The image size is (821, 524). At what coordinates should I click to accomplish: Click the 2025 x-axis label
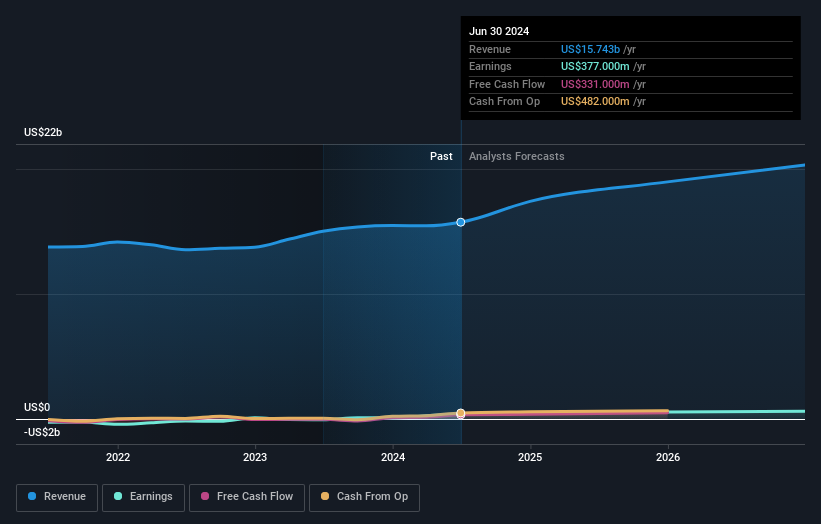(530, 458)
